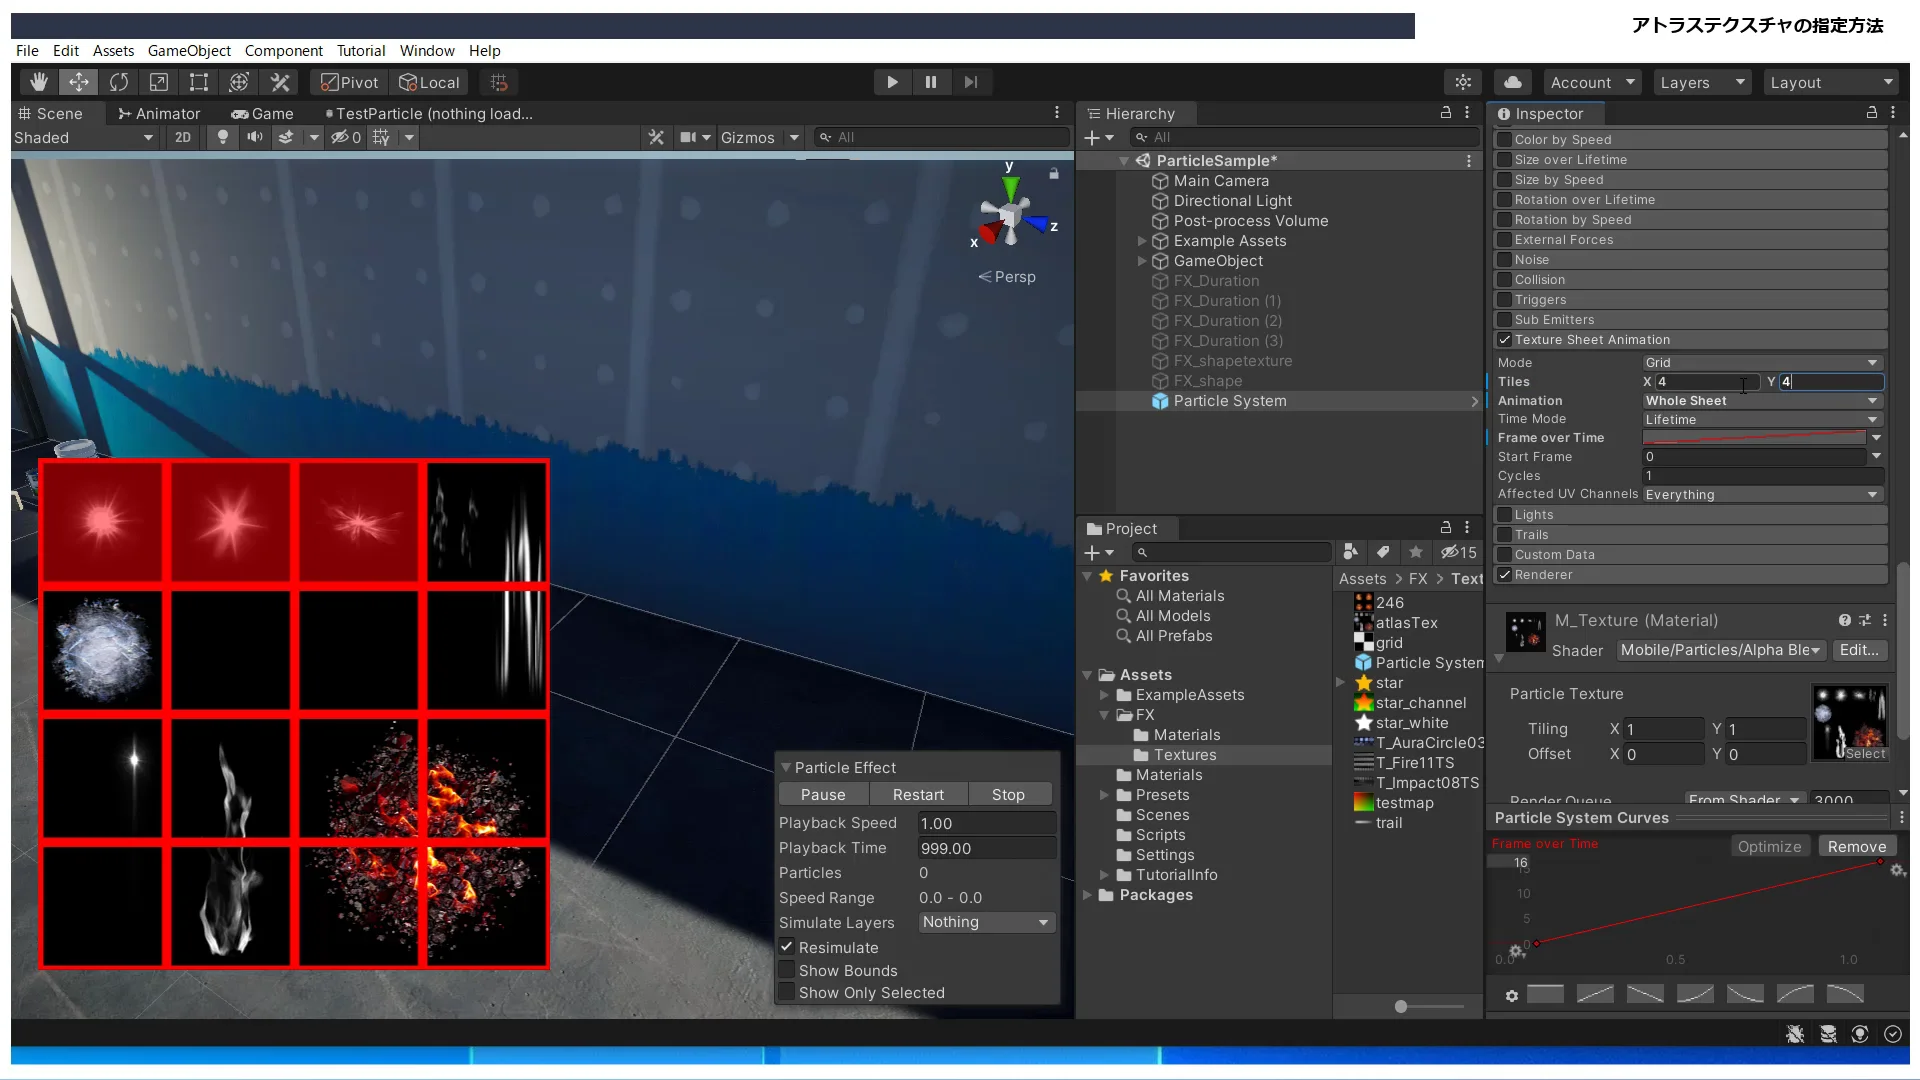Click the Optimize button in Particle System Curves
The image size is (1920, 1080).
1768,845
